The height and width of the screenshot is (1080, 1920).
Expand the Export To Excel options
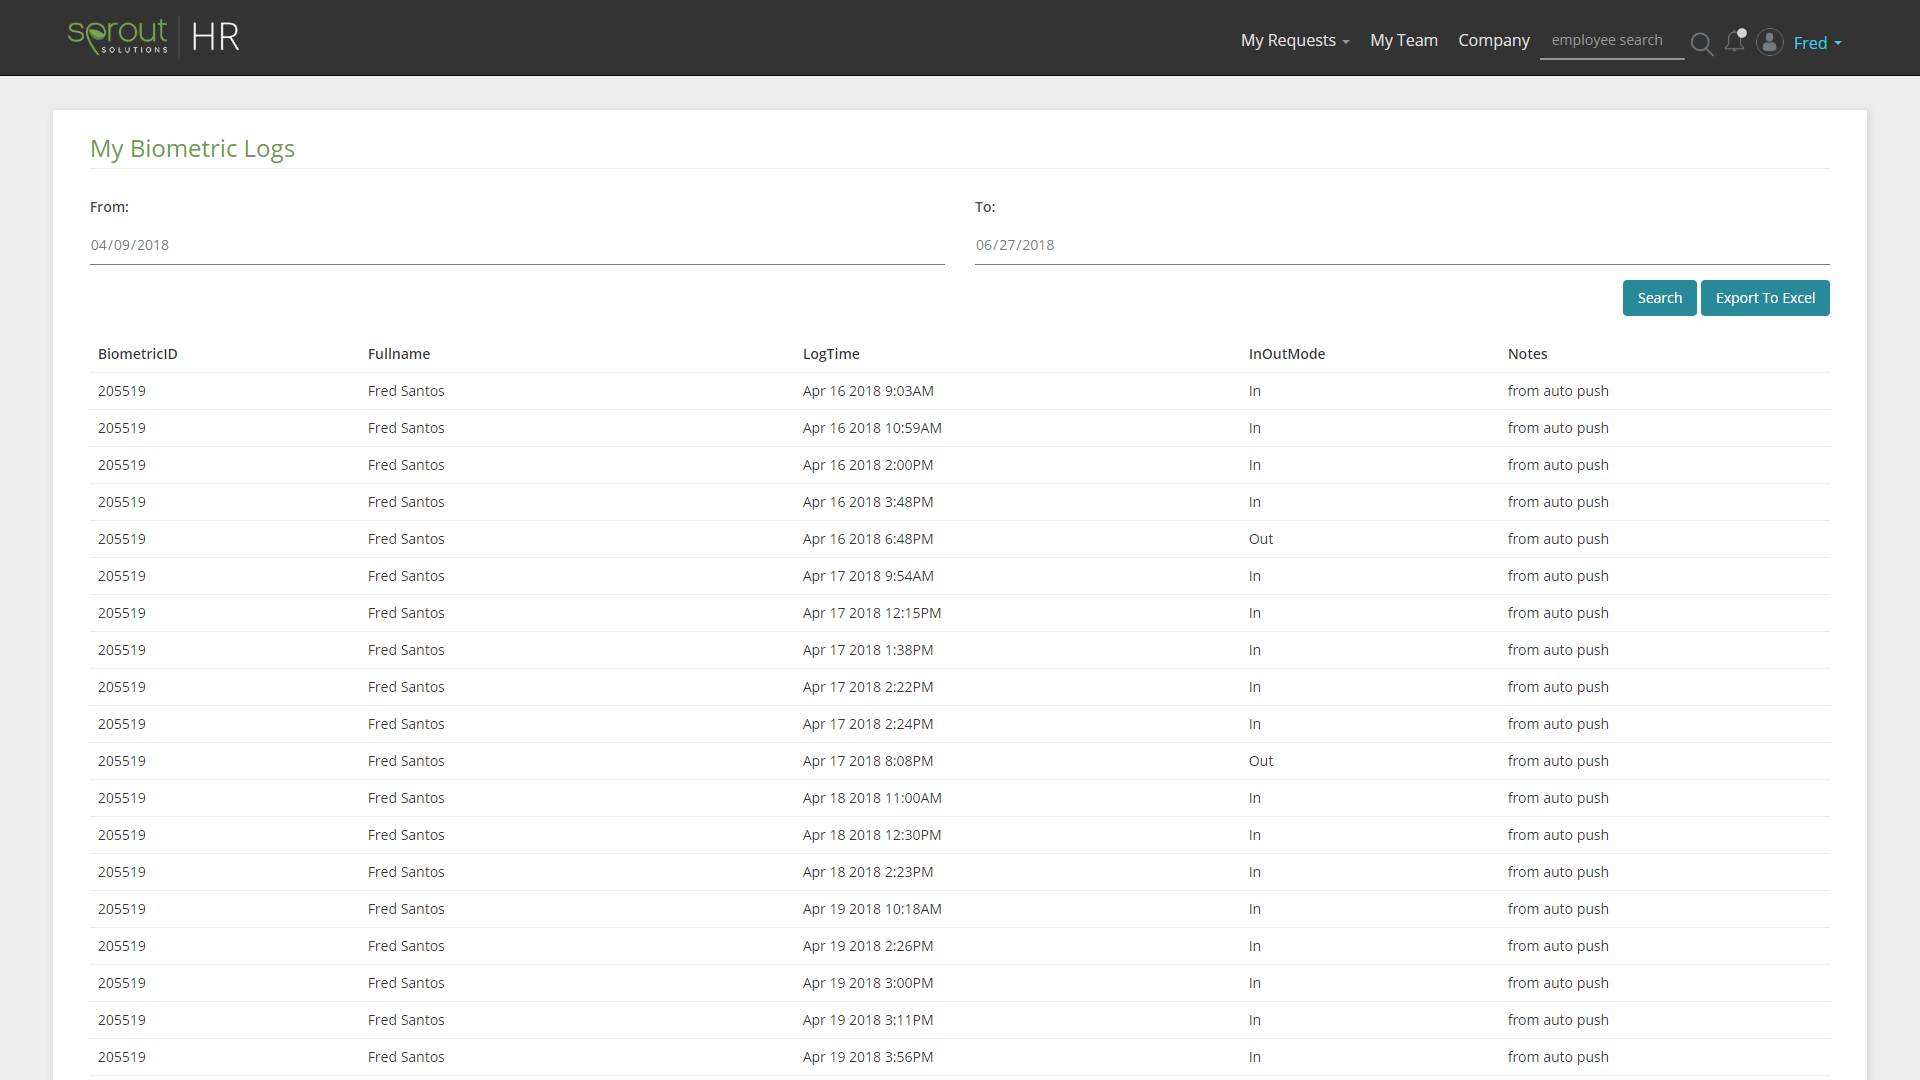(x=1764, y=298)
